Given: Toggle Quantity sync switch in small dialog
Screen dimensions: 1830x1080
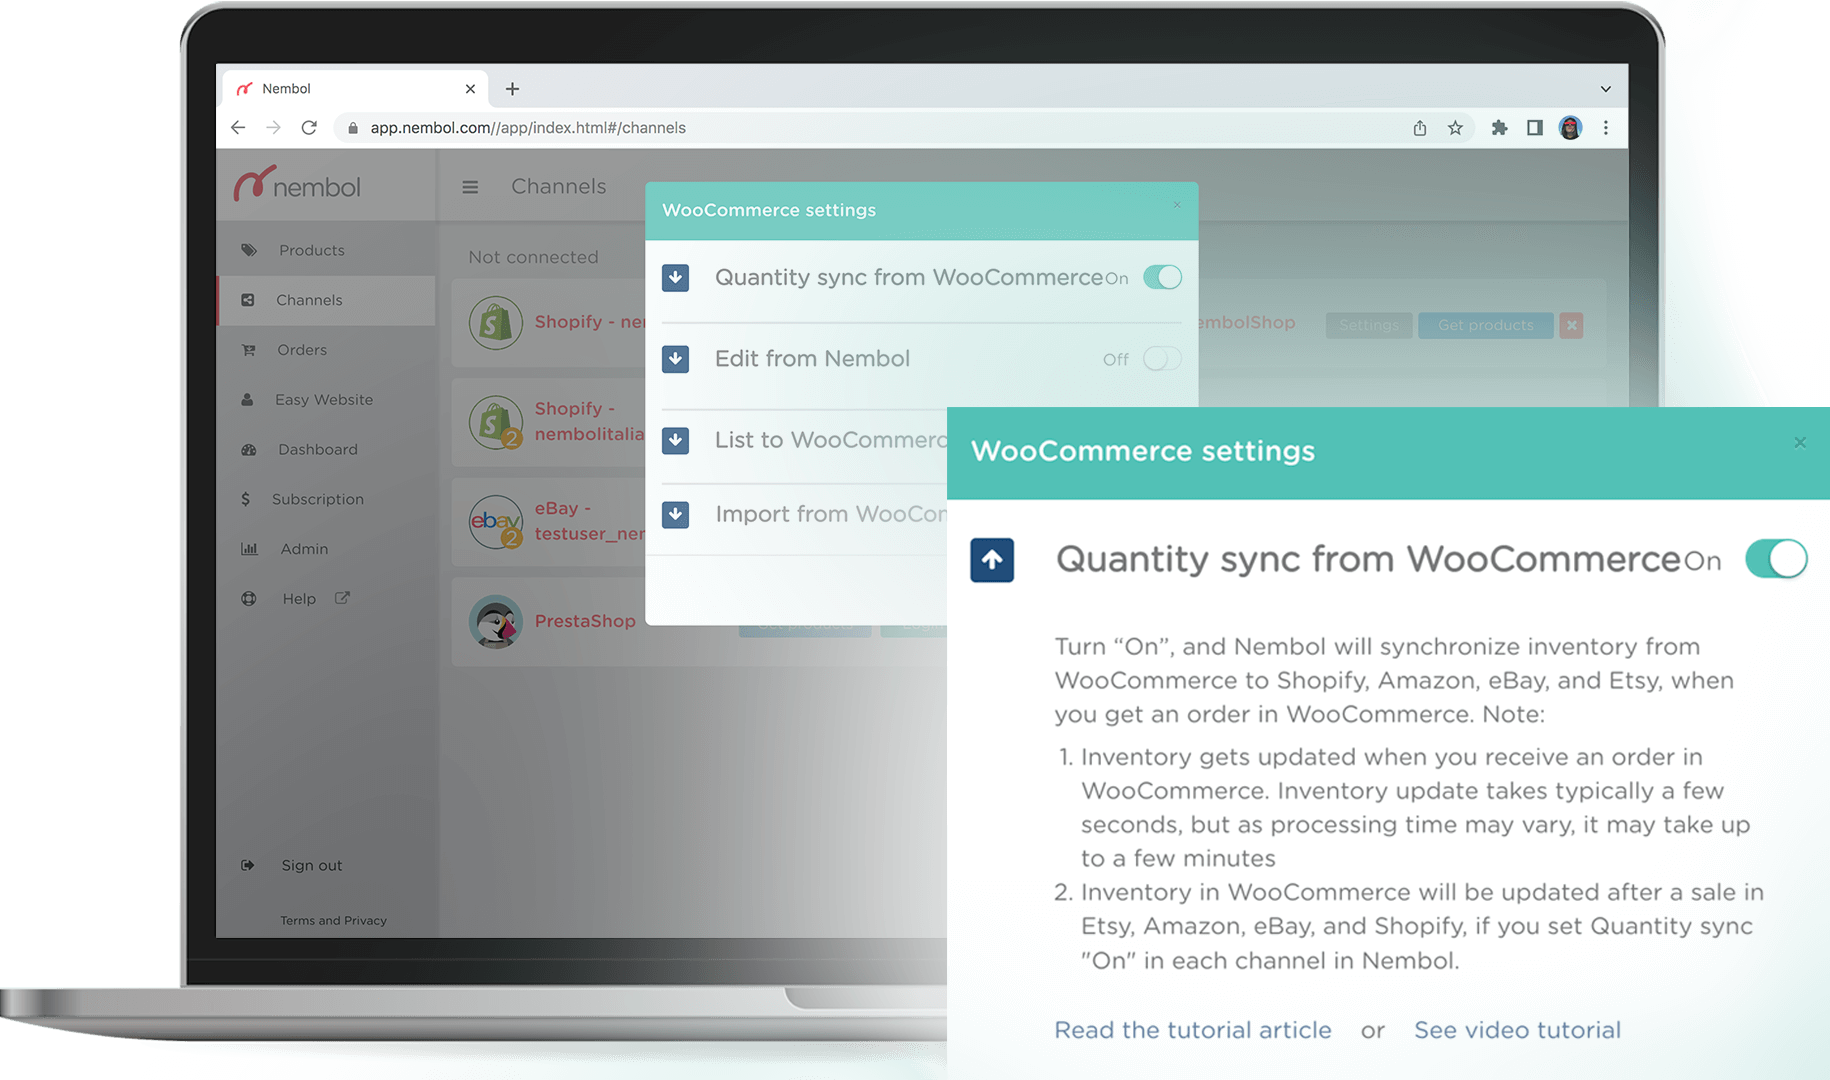Looking at the screenshot, I should 1162,277.
